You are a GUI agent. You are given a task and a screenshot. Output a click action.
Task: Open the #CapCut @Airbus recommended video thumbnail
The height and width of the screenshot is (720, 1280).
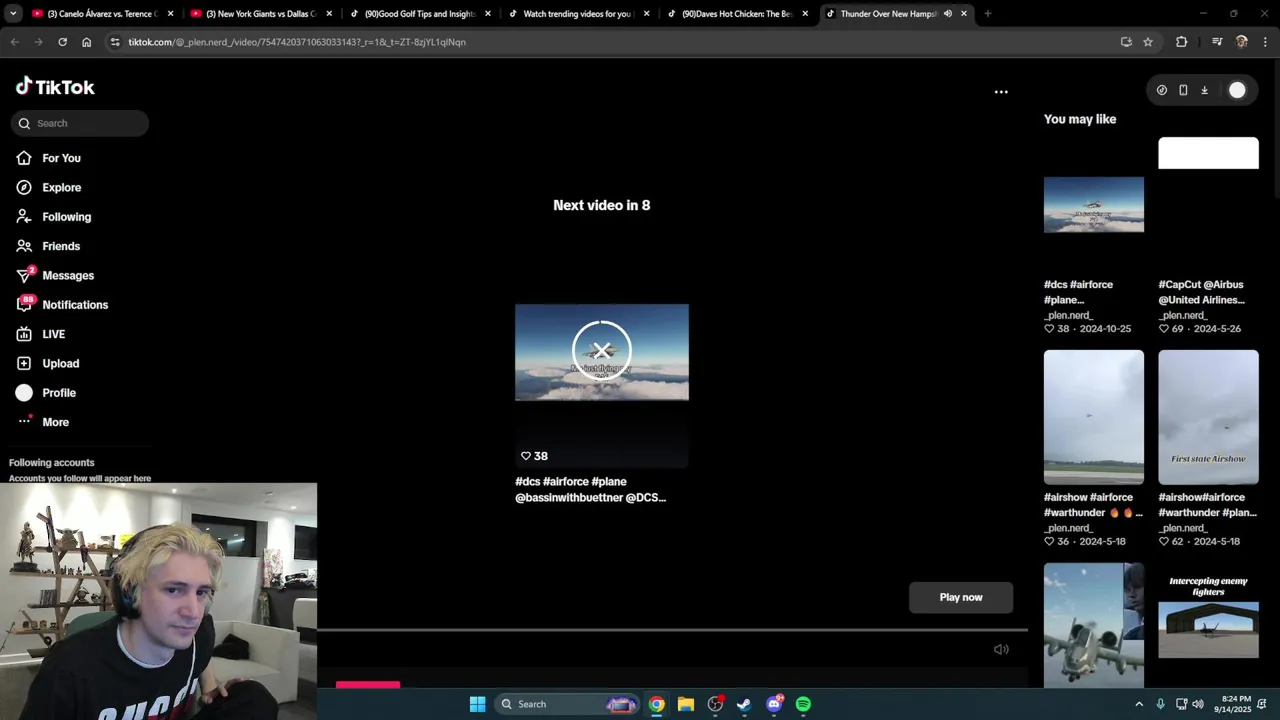[1208, 204]
